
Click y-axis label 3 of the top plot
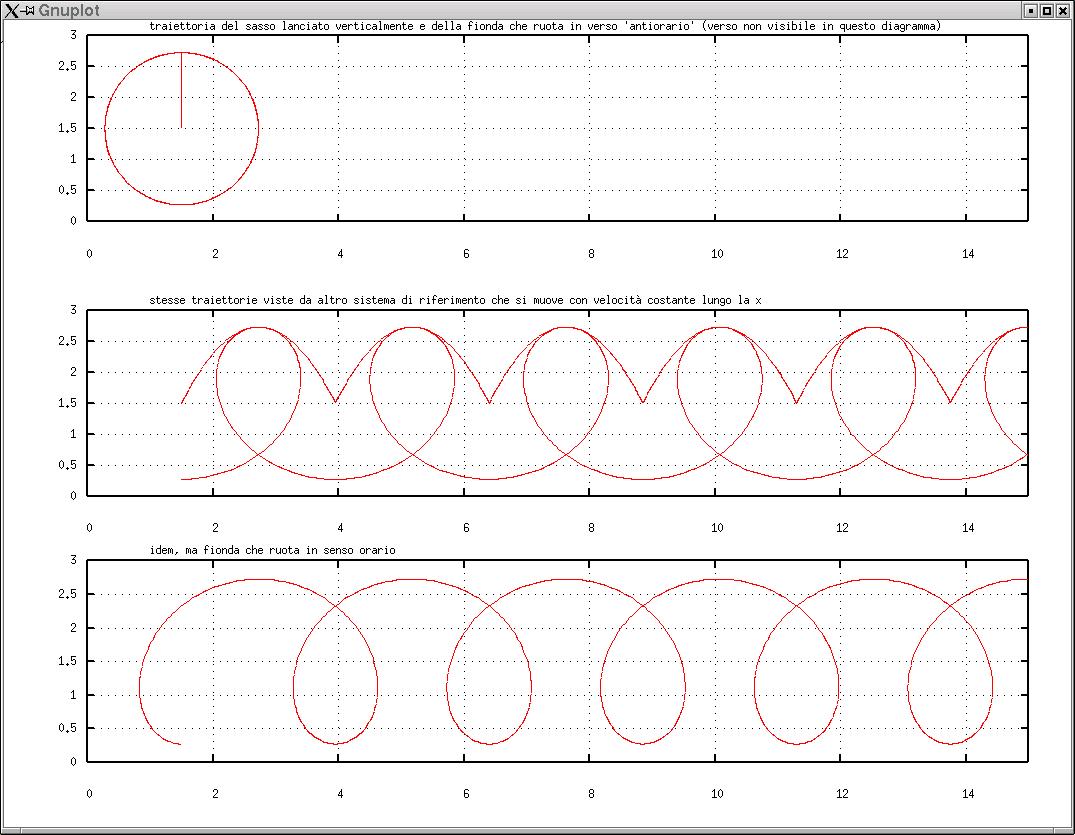pos(74,35)
